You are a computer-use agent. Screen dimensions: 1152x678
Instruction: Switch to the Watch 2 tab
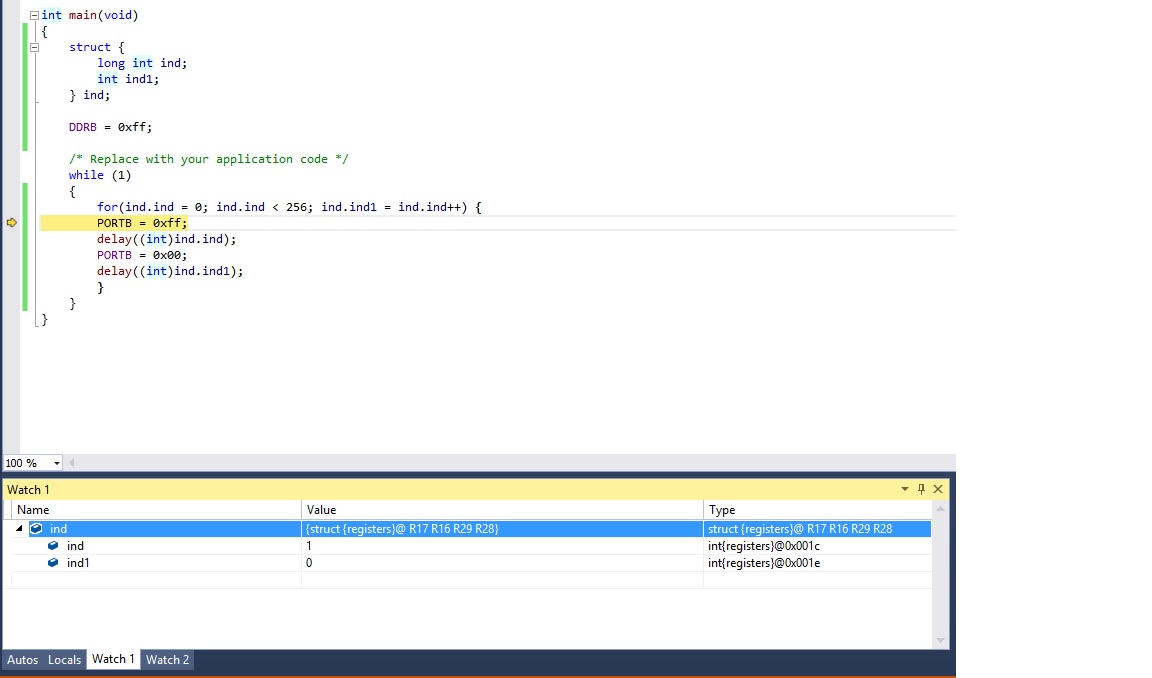click(x=168, y=660)
